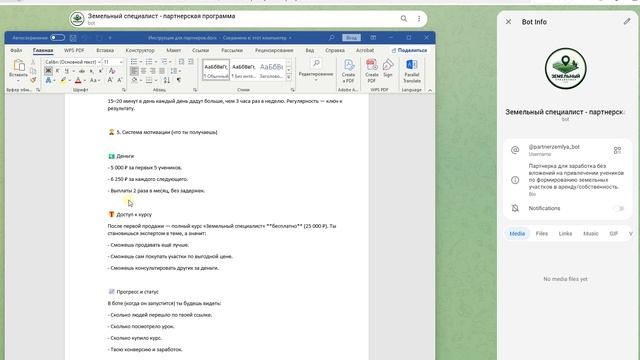
Task: Open the font size dropdown
Action: [121, 62]
